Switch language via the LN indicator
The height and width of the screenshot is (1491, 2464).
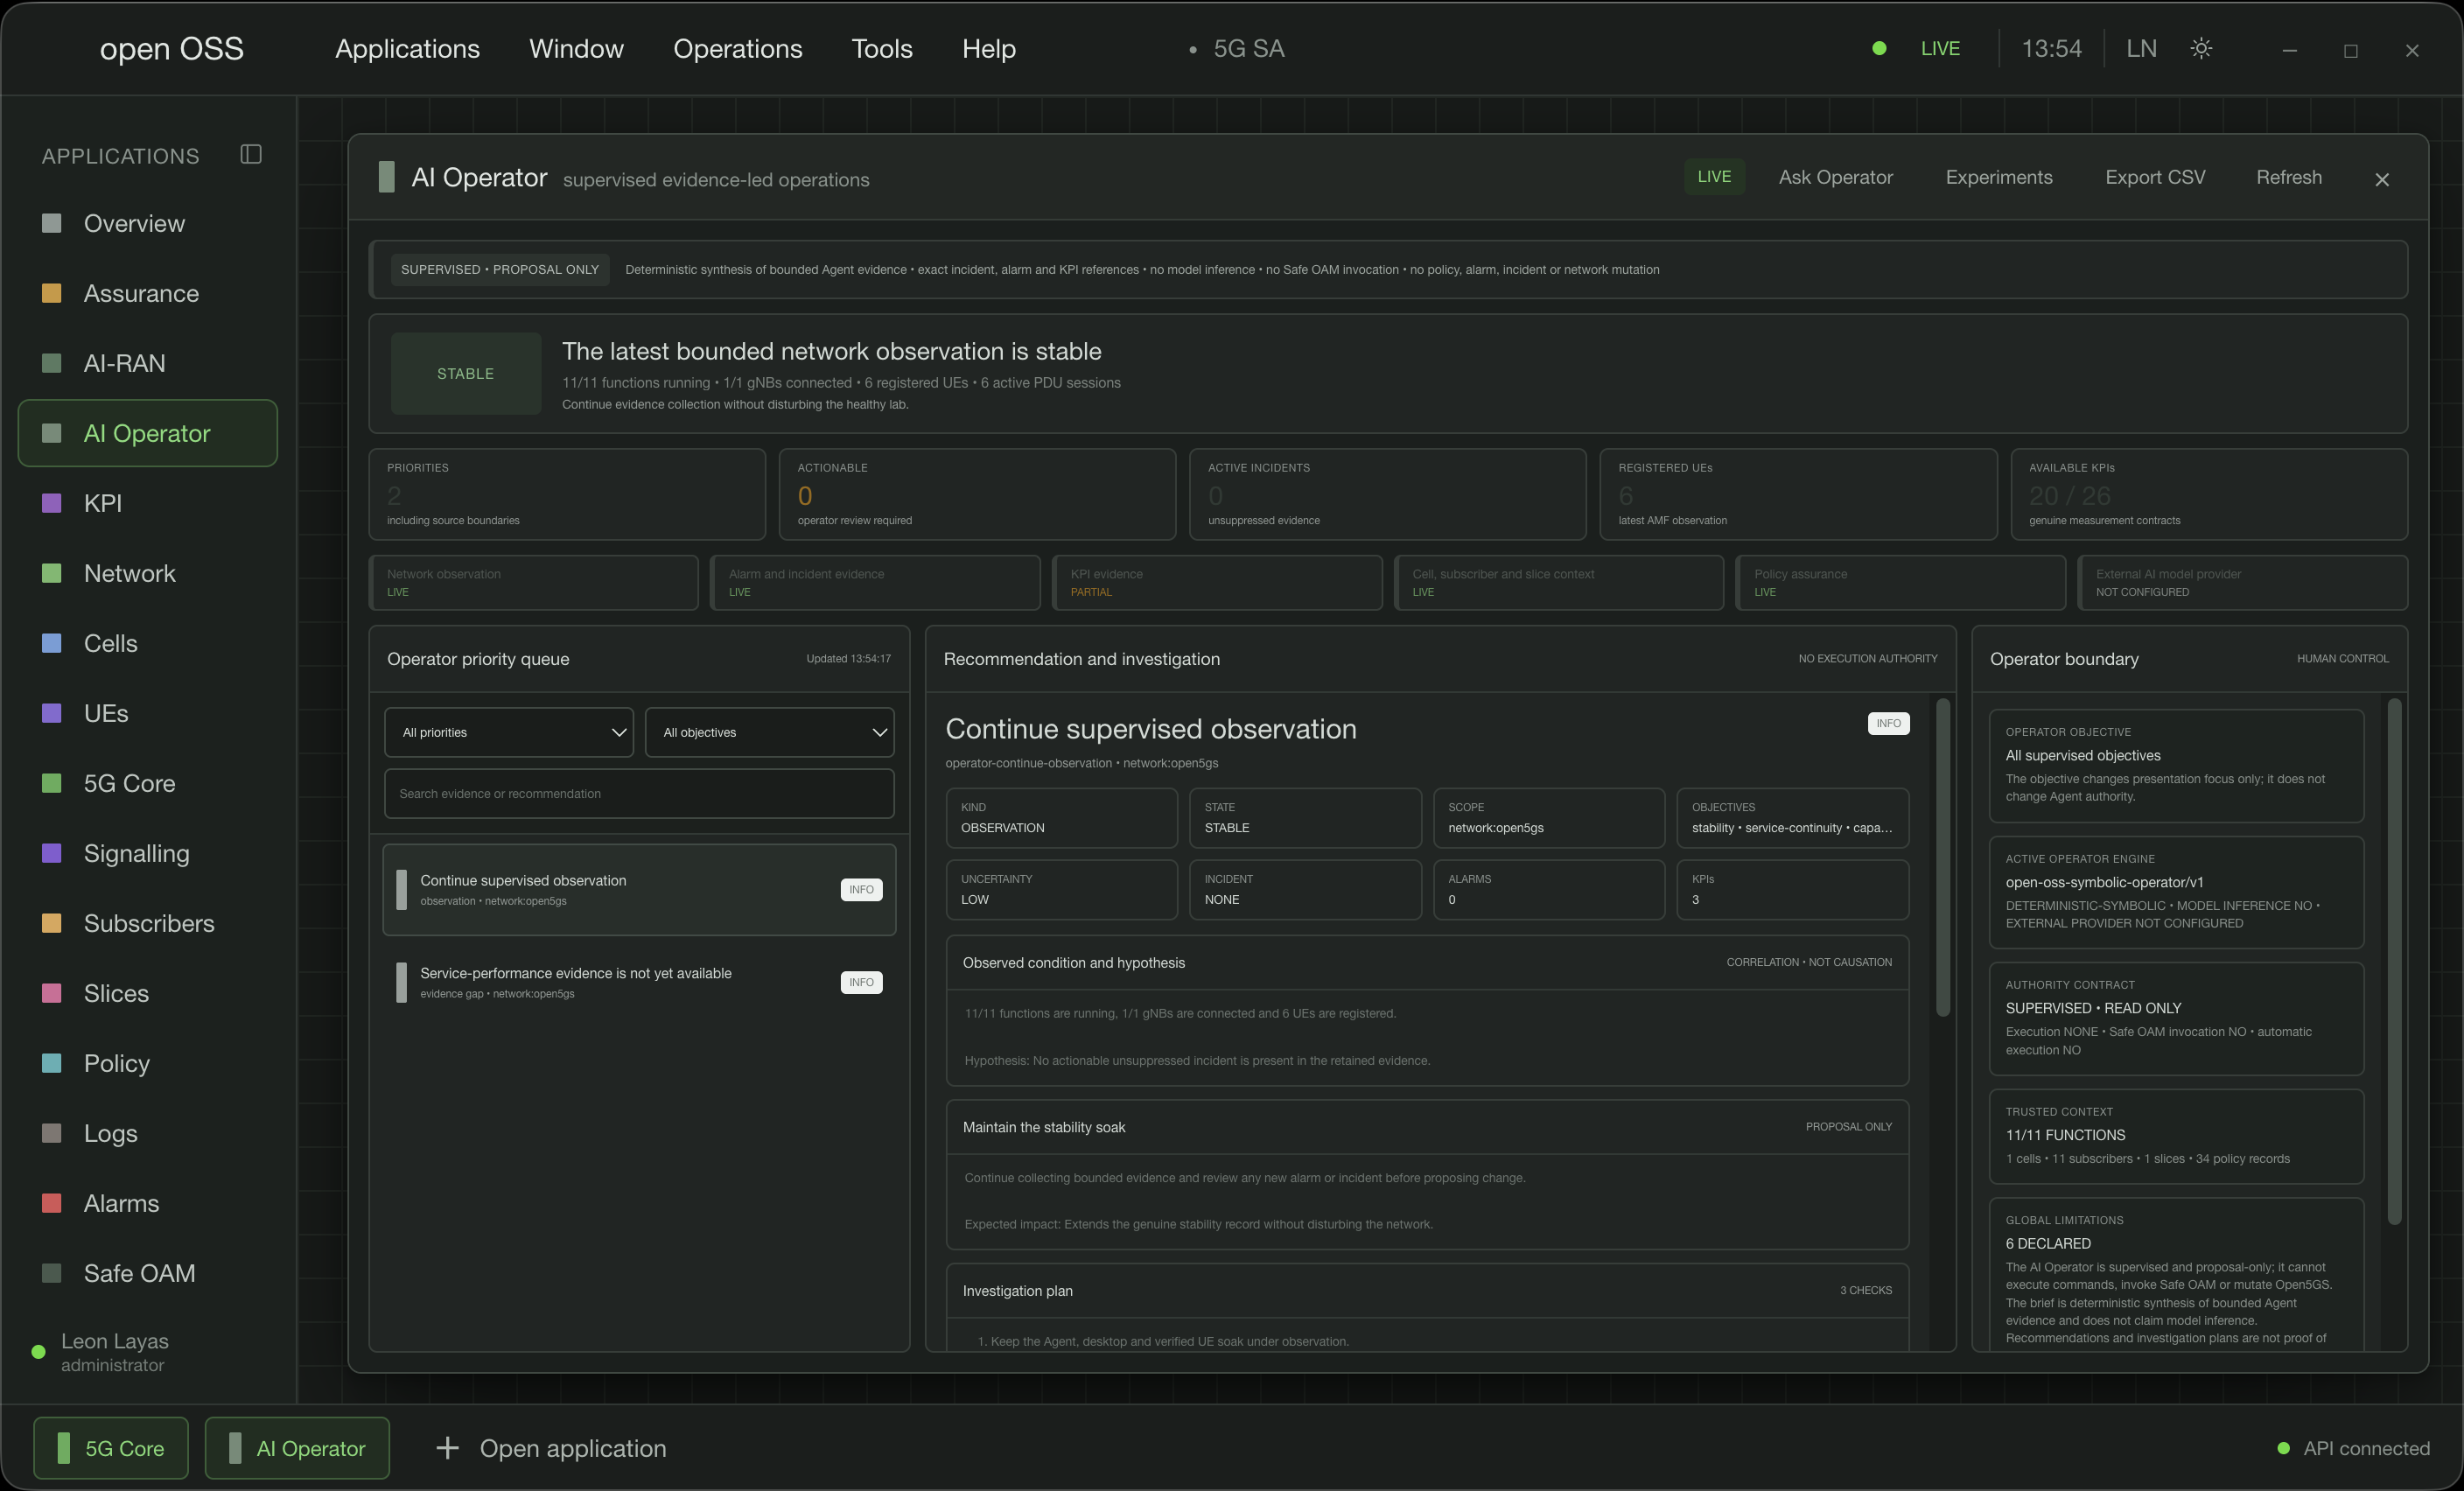tap(2141, 48)
